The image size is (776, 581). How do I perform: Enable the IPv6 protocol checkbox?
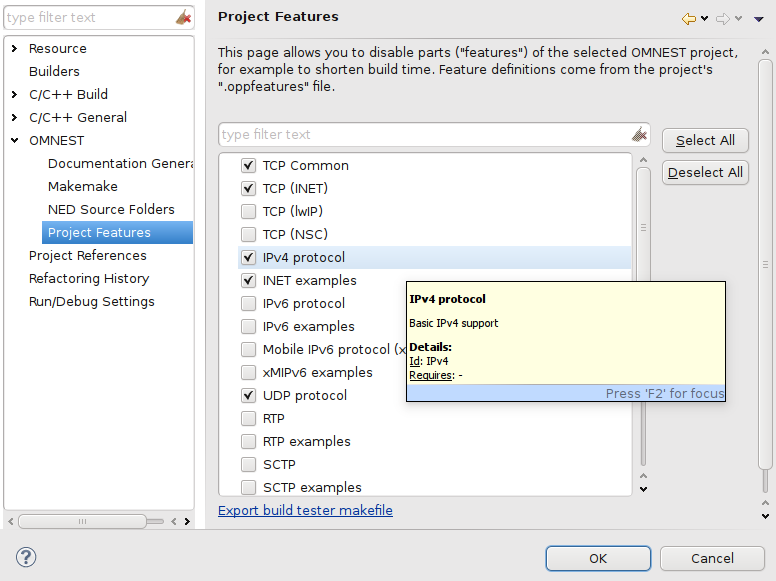248,303
